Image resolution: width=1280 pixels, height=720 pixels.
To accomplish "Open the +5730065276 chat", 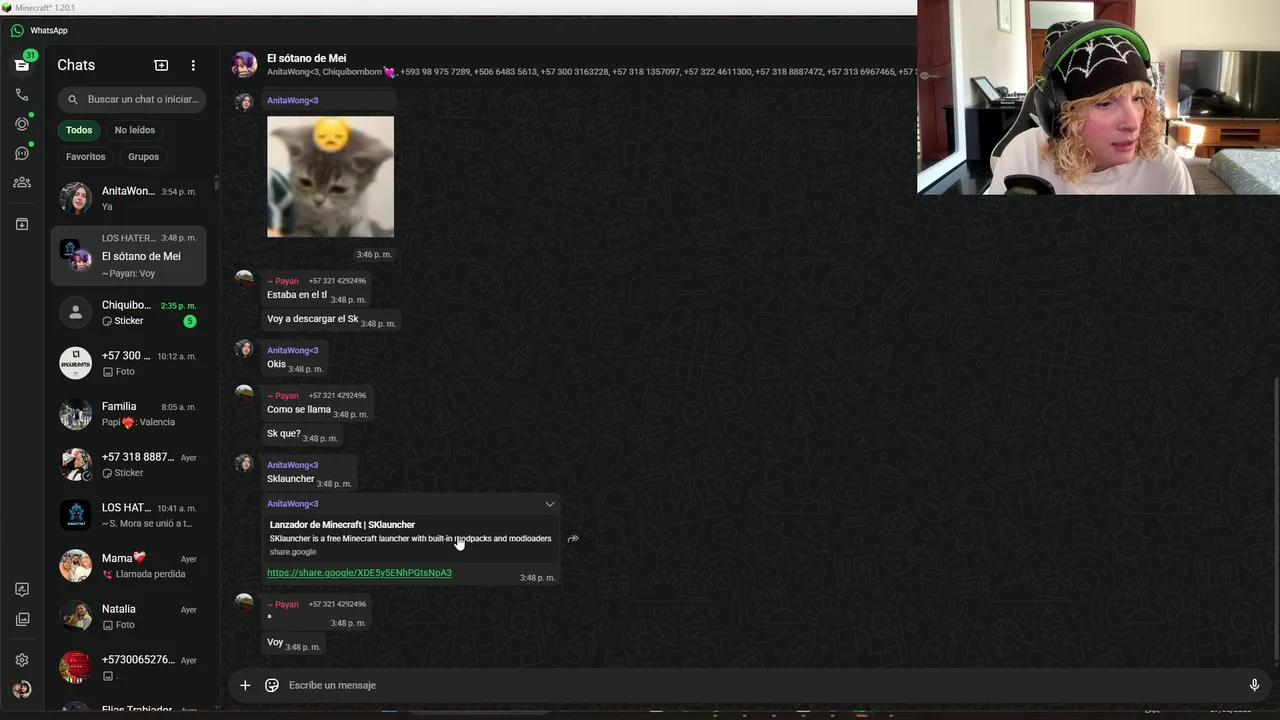I will click(x=129, y=667).
